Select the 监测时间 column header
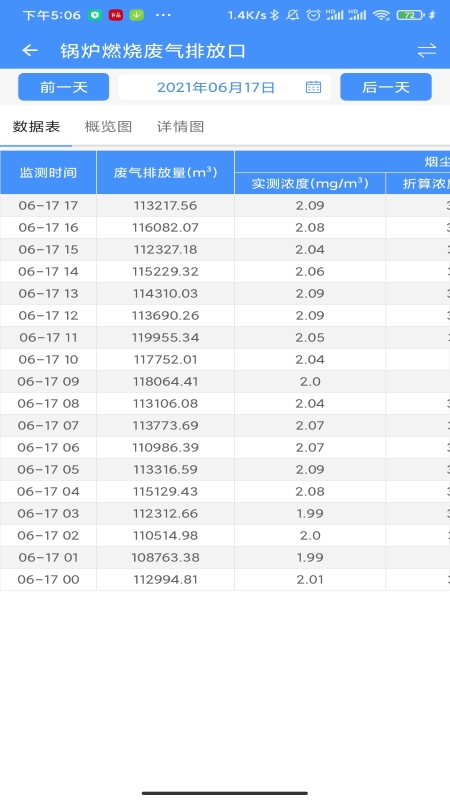The width and height of the screenshot is (450, 800). point(48,172)
